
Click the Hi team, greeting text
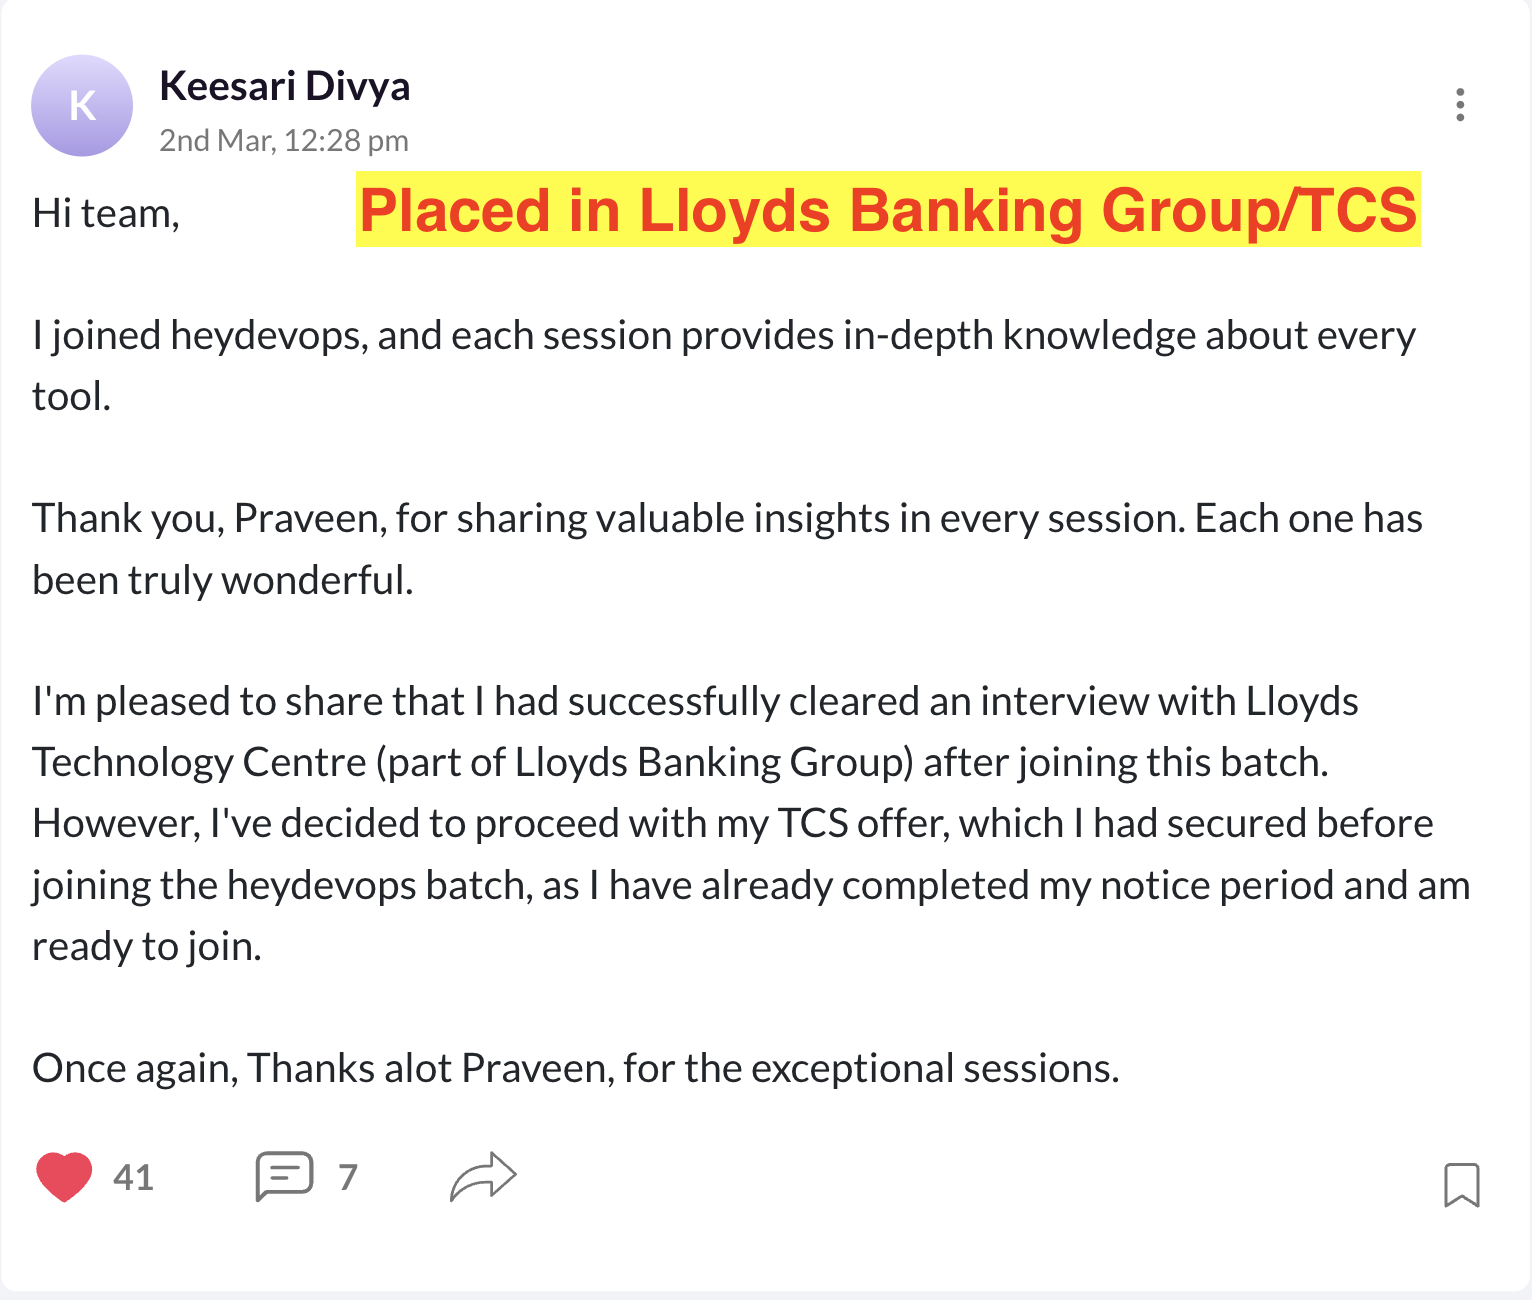tap(106, 213)
